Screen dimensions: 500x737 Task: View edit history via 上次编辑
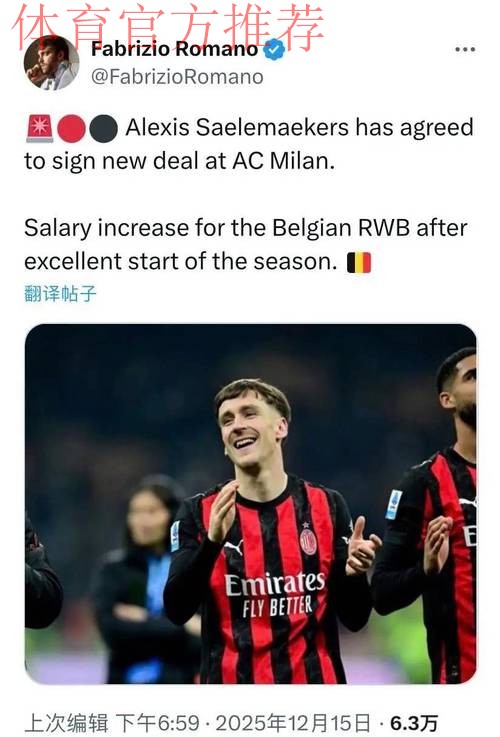66,723
